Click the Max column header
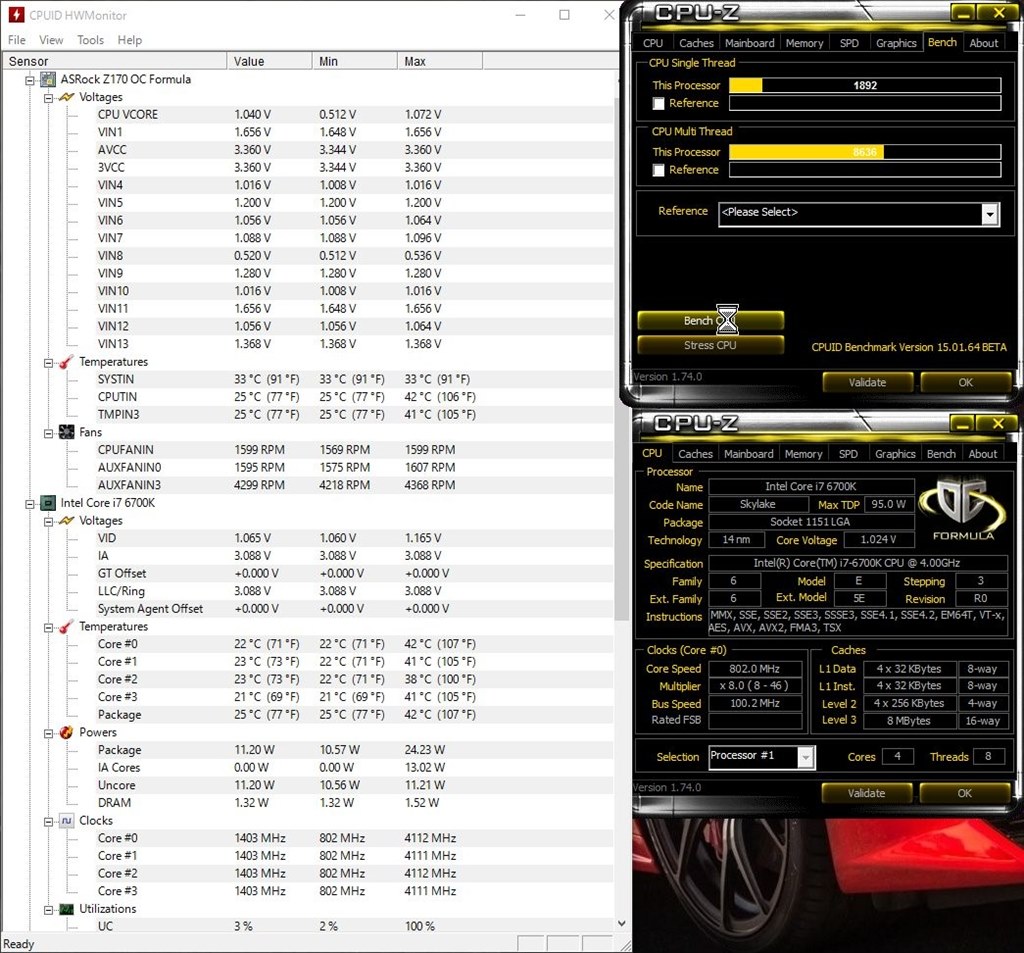 [440, 61]
